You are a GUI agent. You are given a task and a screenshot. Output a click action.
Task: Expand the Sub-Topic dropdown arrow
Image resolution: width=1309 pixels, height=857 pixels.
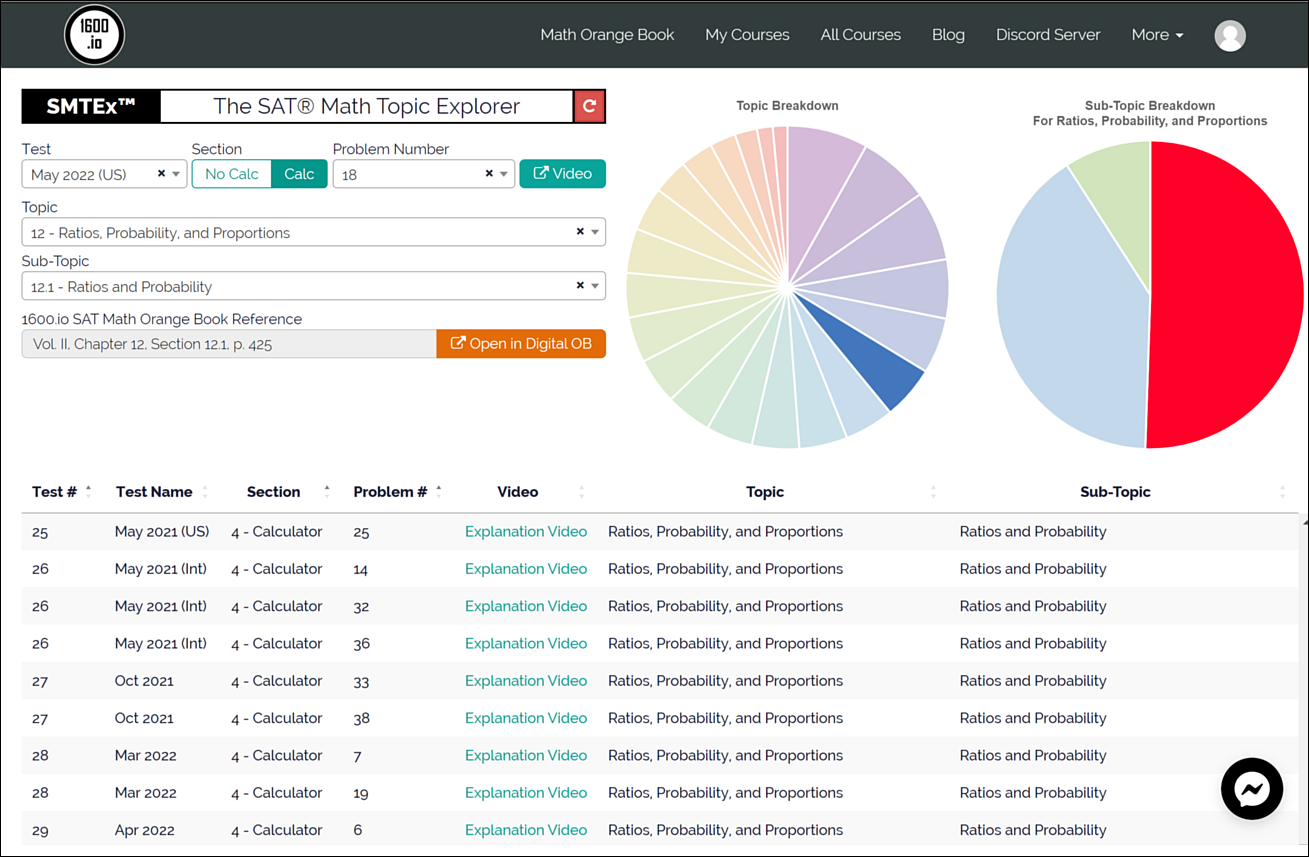[595, 286]
